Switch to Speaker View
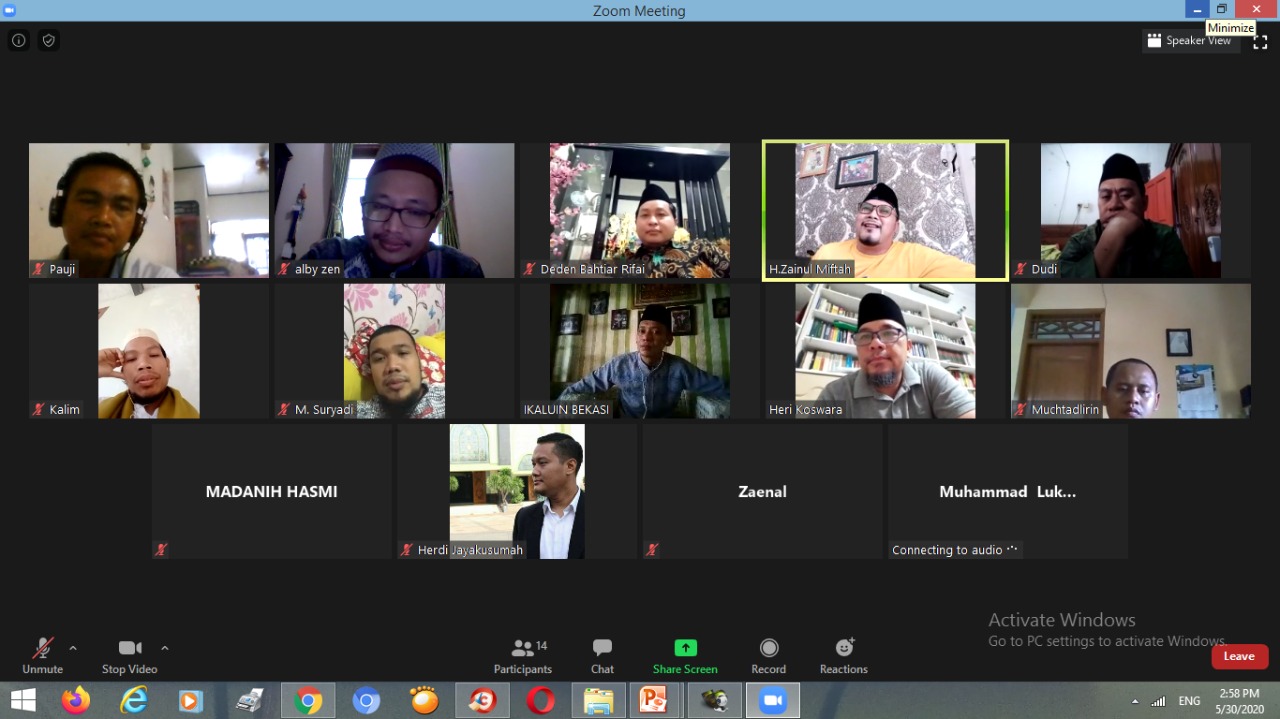Image resolution: width=1280 pixels, height=719 pixels. tap(1190, 41)
